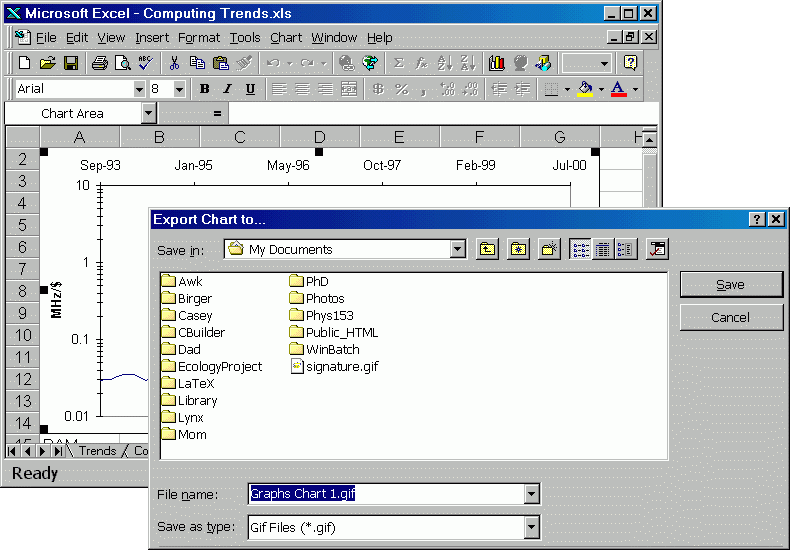793x553 pixels.
Task: Click the Chart Wizard icon
Action: click(497, 63)
